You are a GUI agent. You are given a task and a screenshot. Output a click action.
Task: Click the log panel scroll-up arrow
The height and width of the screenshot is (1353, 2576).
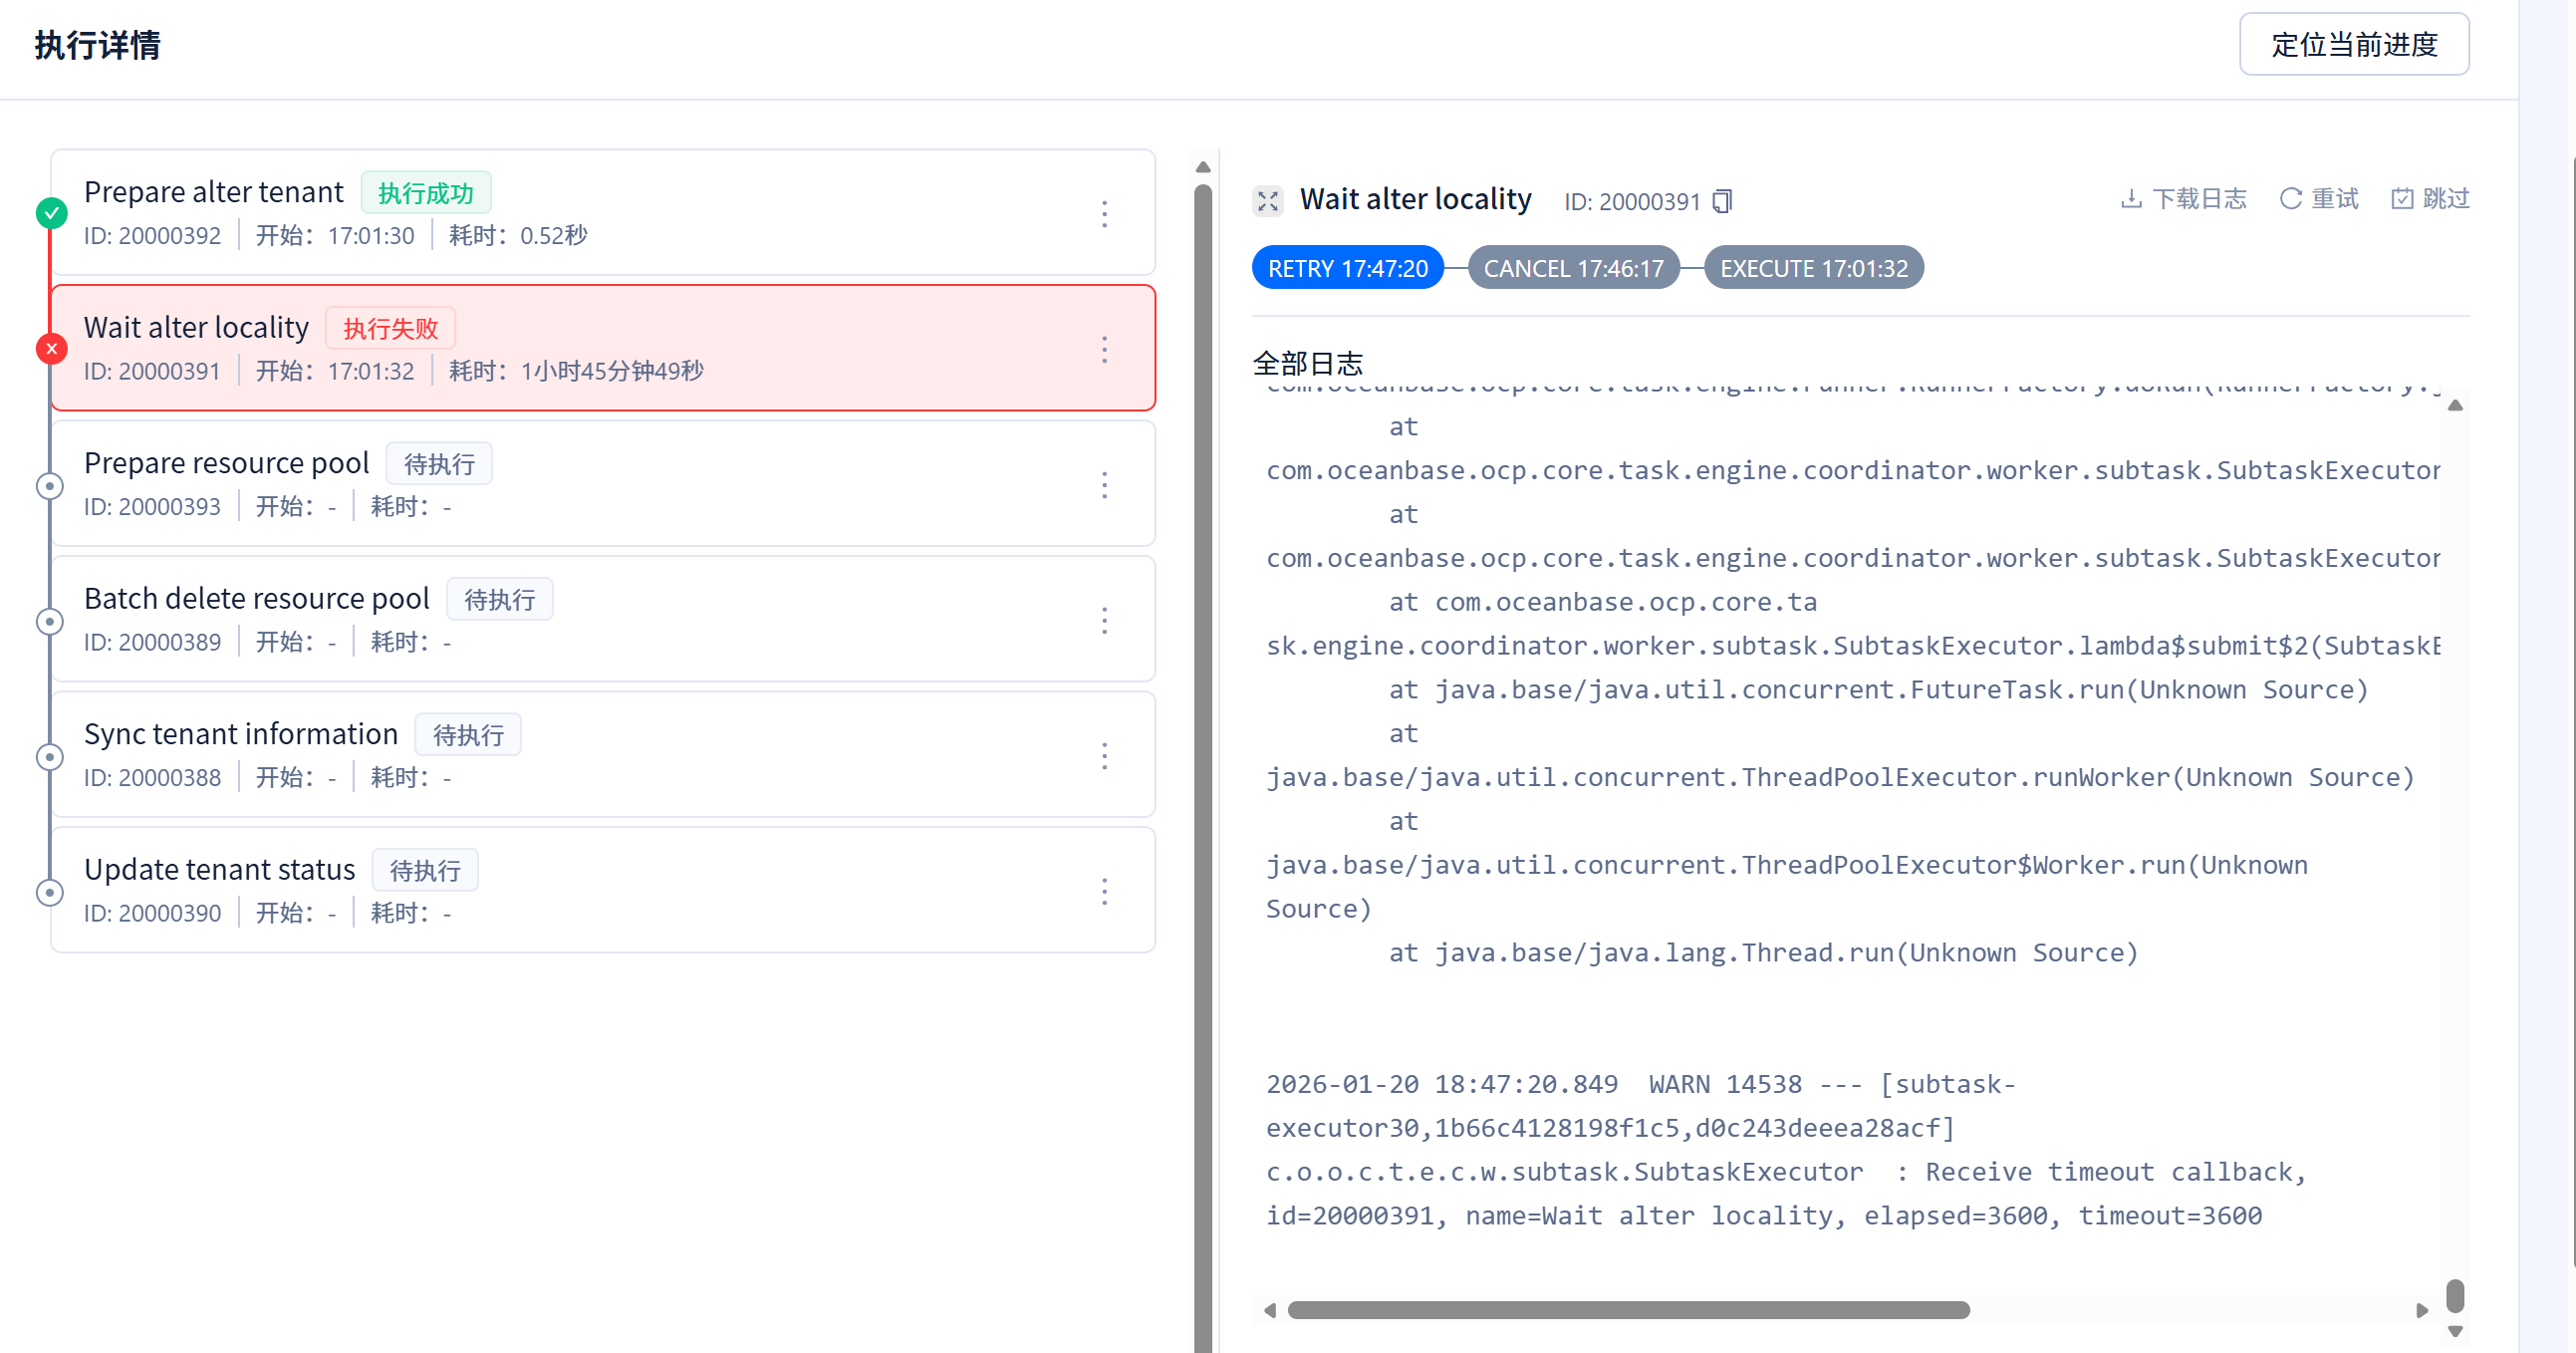point(2455,405)
